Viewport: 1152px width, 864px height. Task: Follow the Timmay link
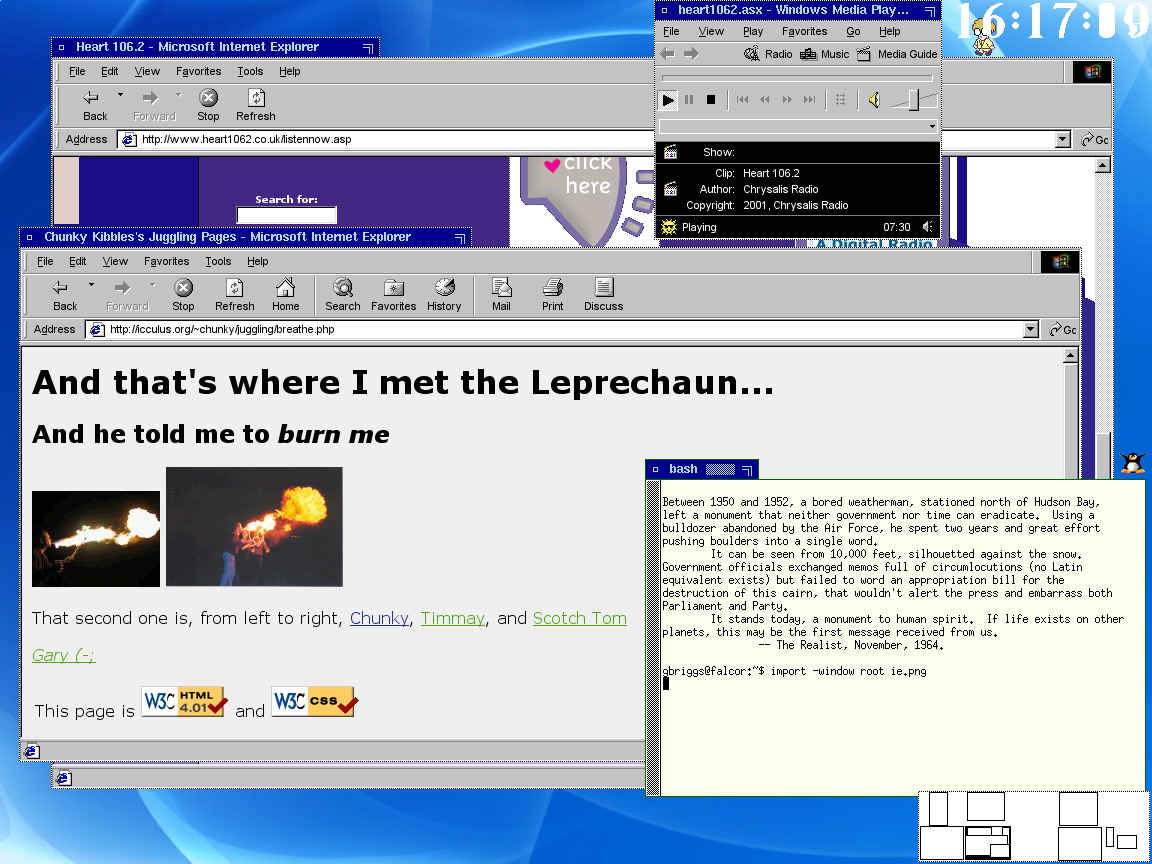[x=453, y=619]
